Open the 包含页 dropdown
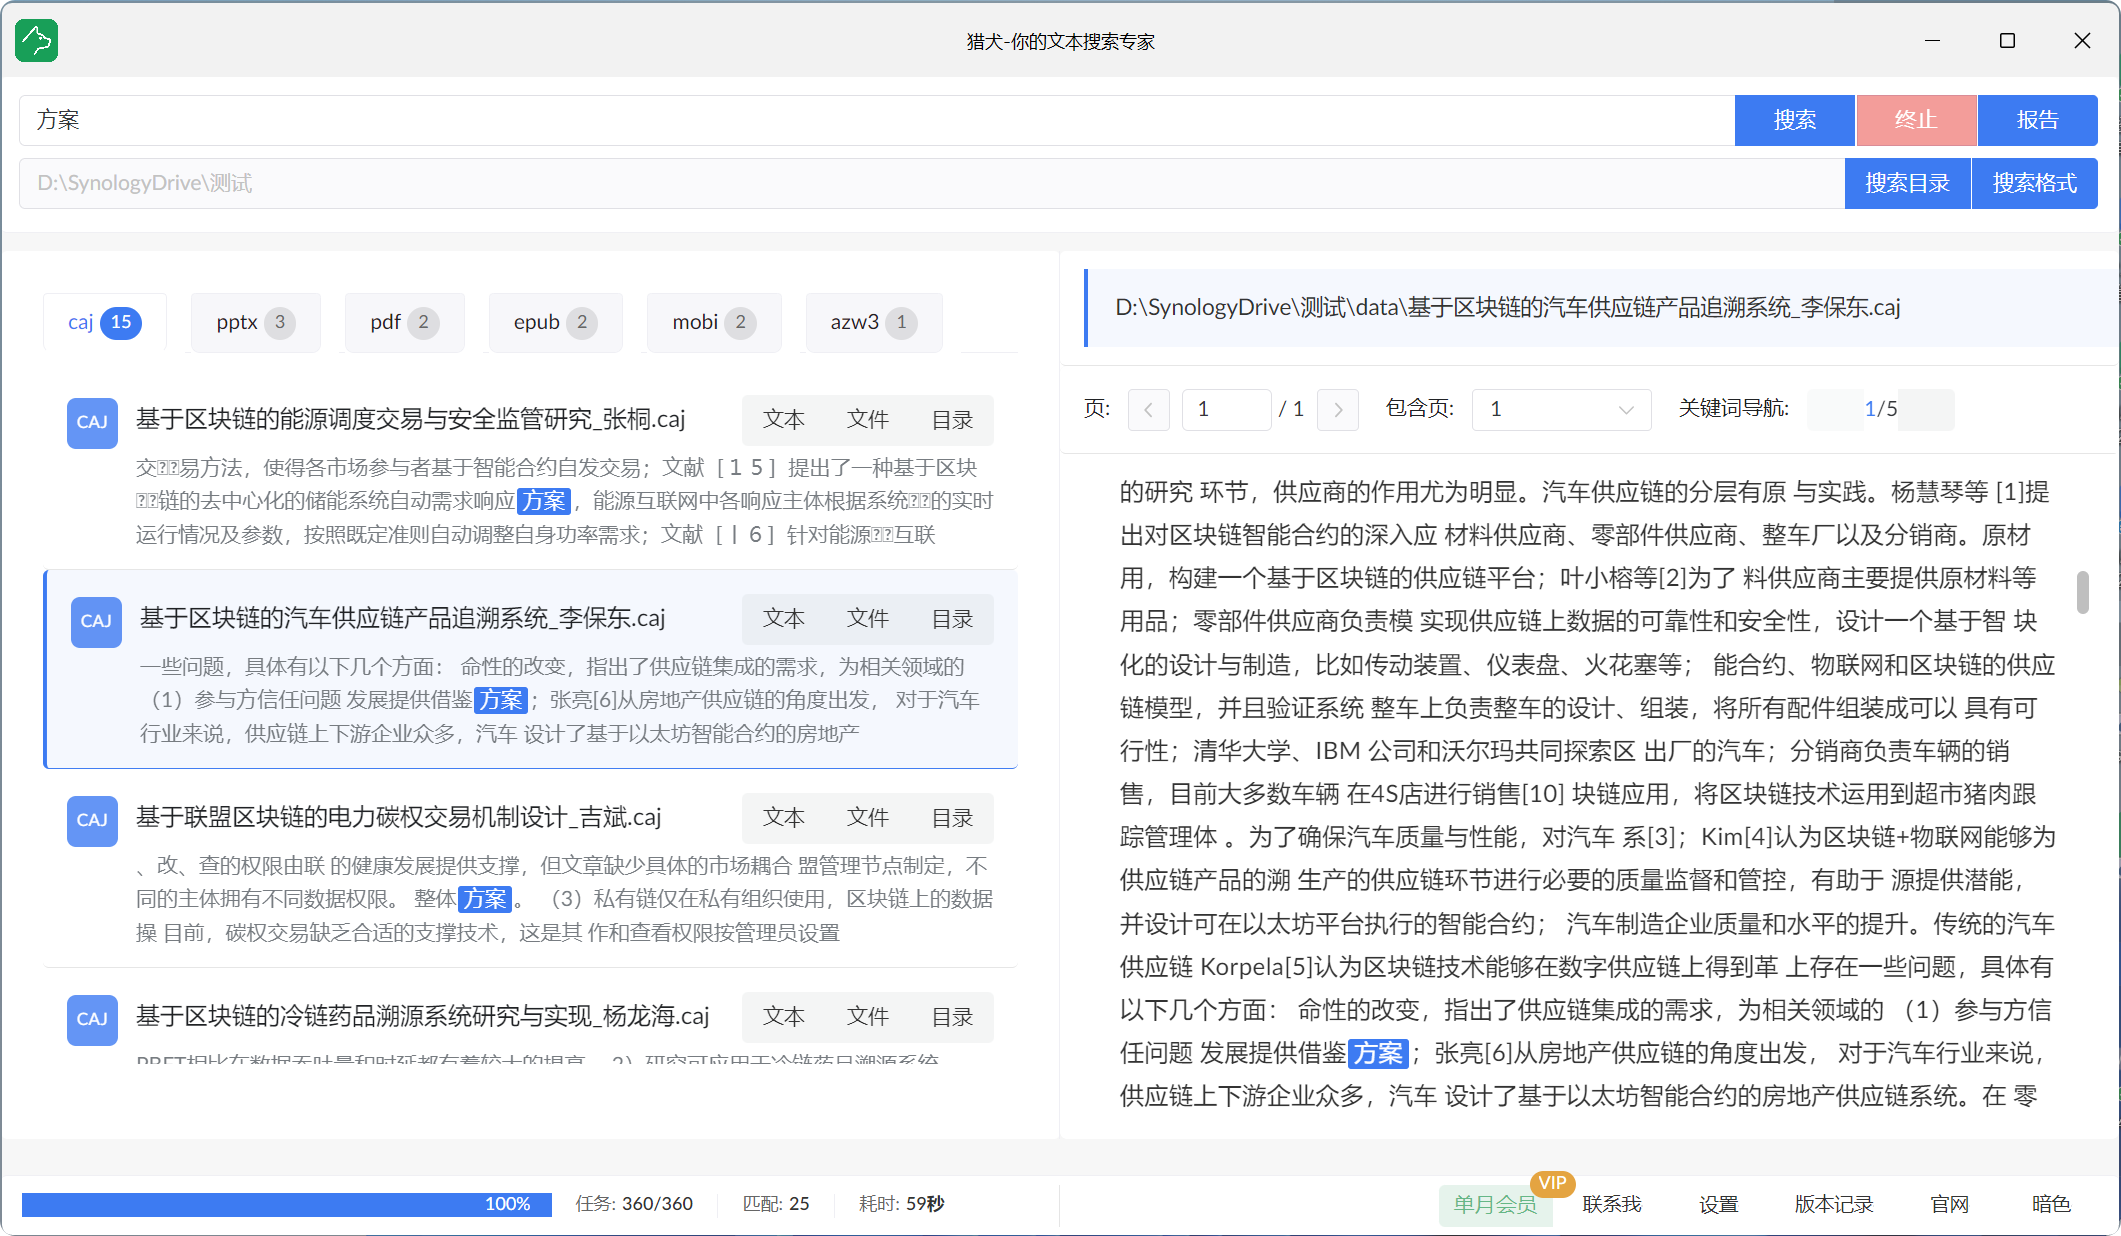2121x1236 pixels. coord(1560,409)
